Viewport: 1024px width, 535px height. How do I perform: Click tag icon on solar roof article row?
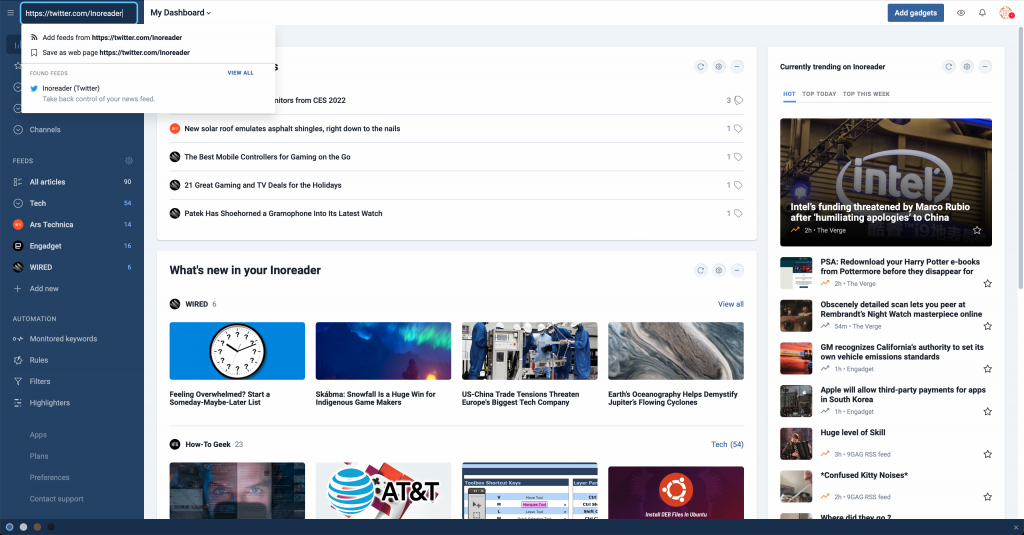[x=739, y=129]
